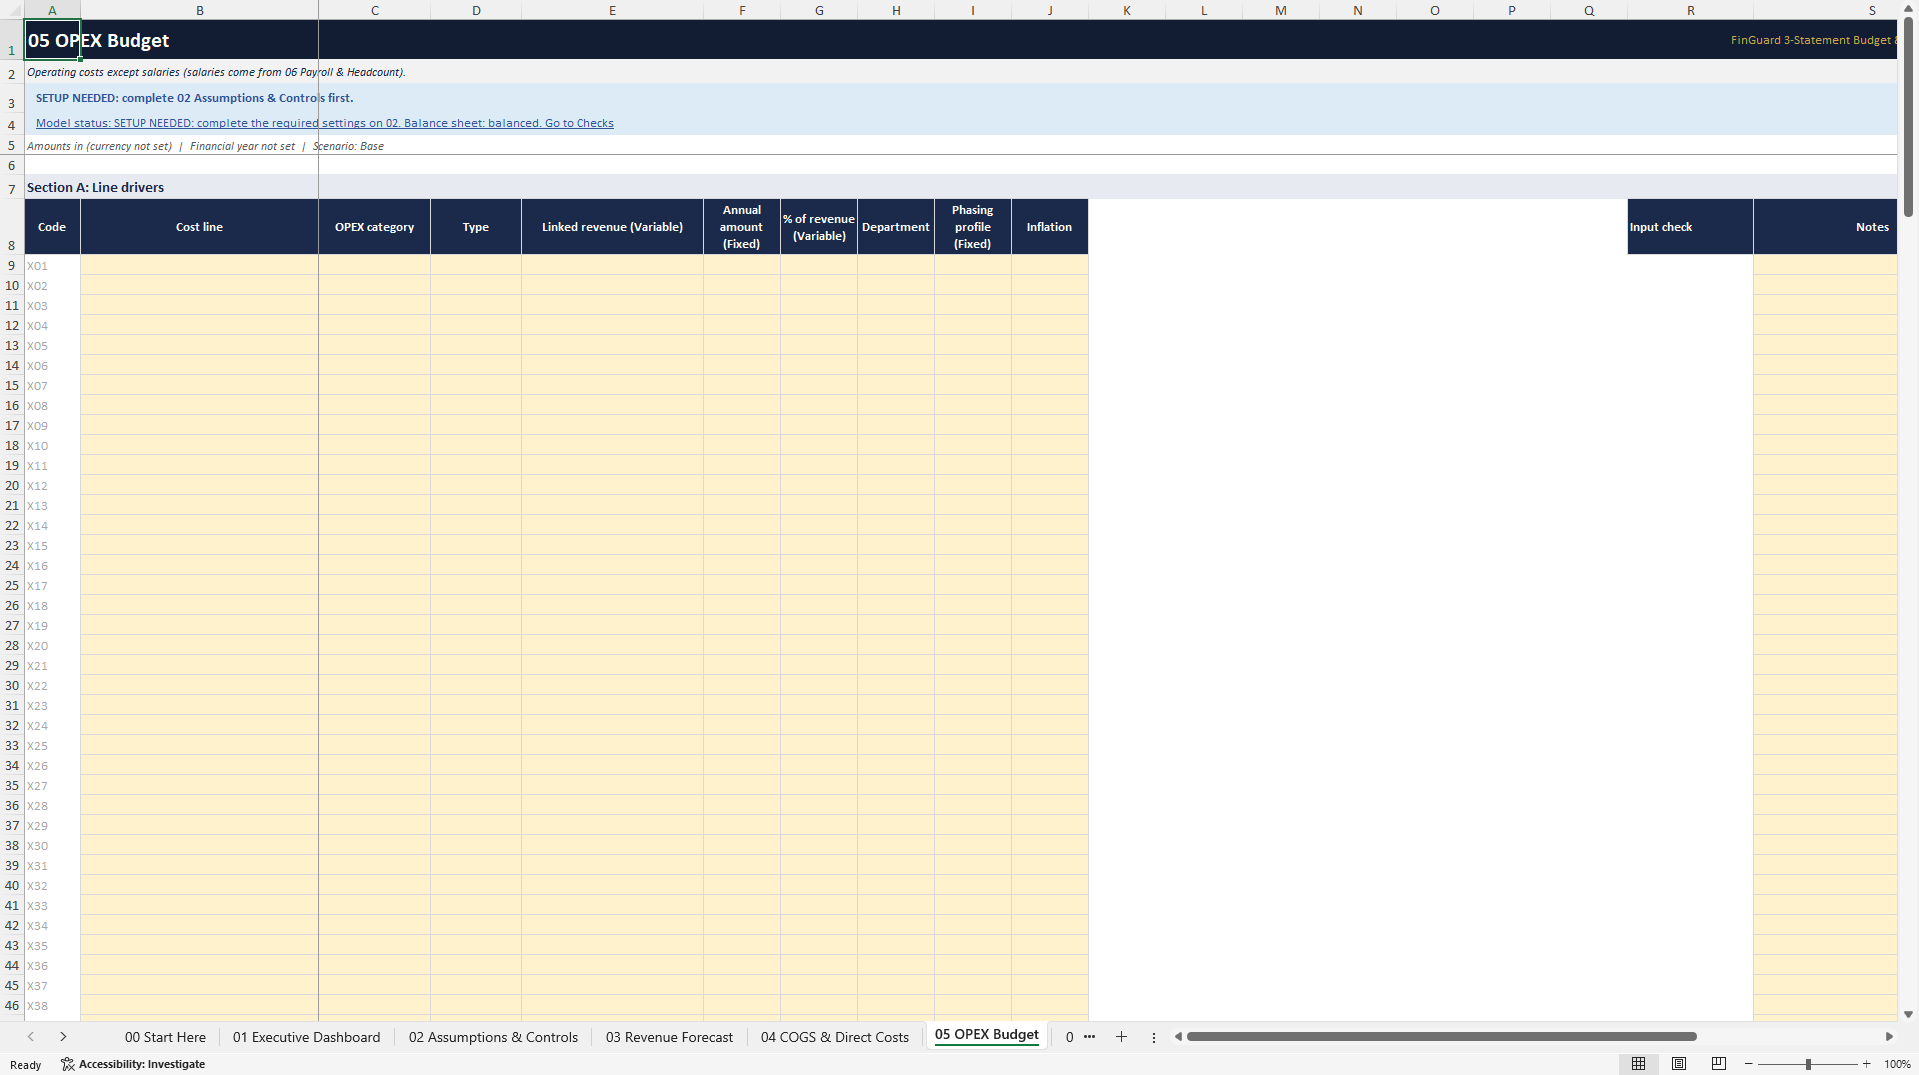Click the Inflation column header cell

[1049, 227]
